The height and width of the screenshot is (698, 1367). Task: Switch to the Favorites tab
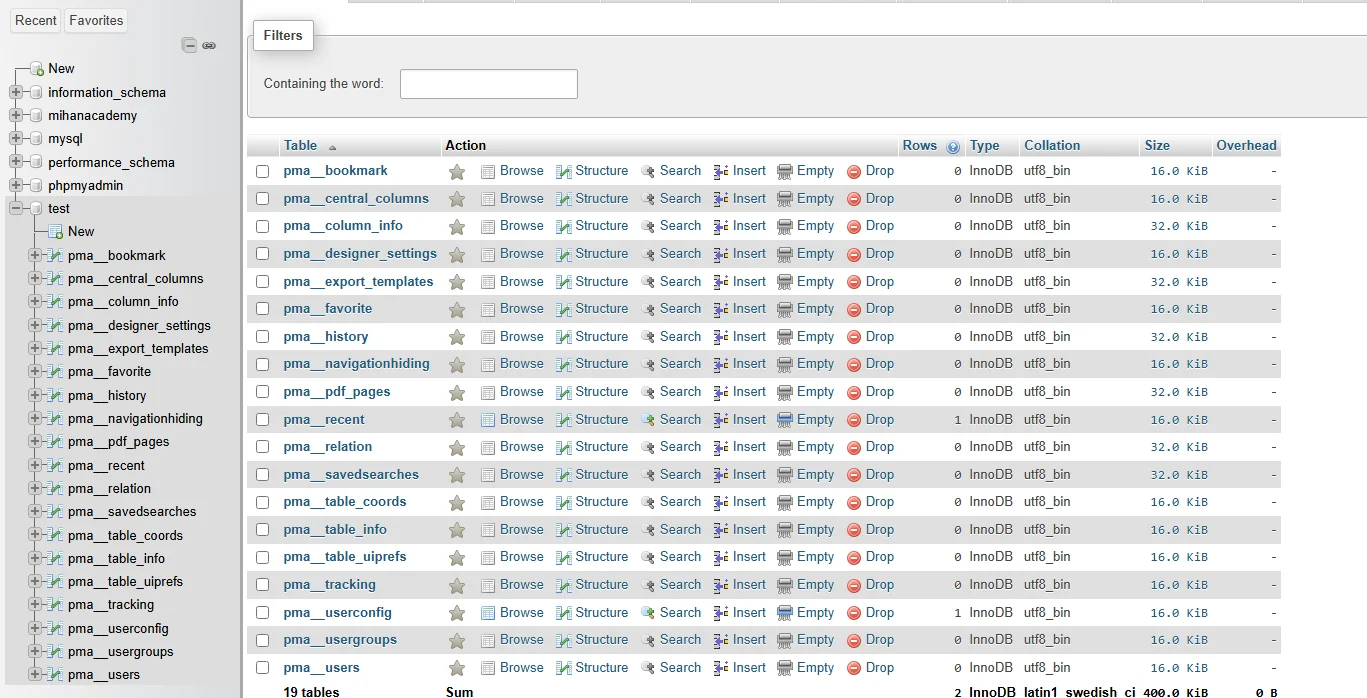click(x=95, y=20)
